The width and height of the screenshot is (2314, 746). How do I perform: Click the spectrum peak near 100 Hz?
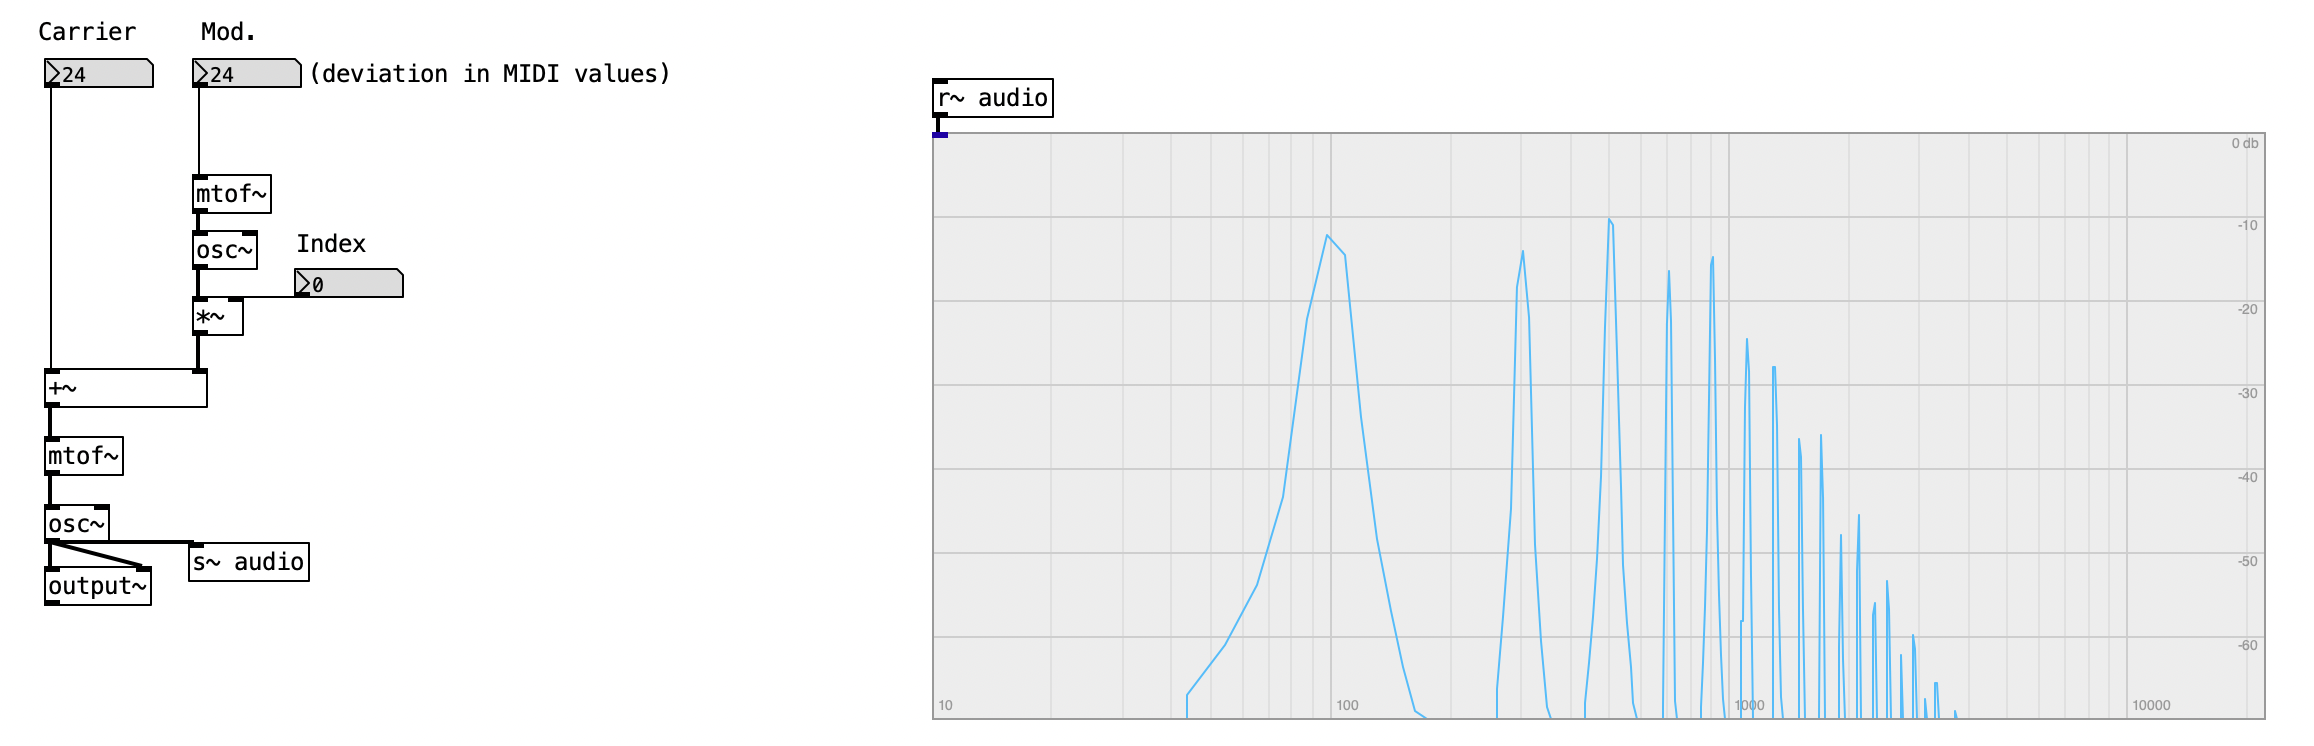click(x=1327, y=236)
